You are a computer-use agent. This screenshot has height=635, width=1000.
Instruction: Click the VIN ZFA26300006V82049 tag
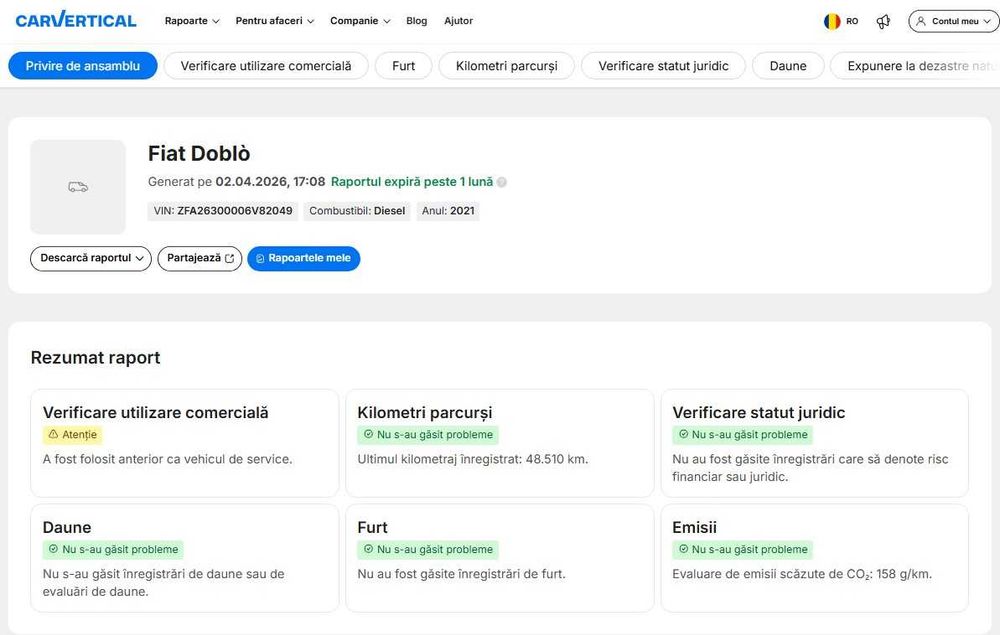(x=223, y=211)
